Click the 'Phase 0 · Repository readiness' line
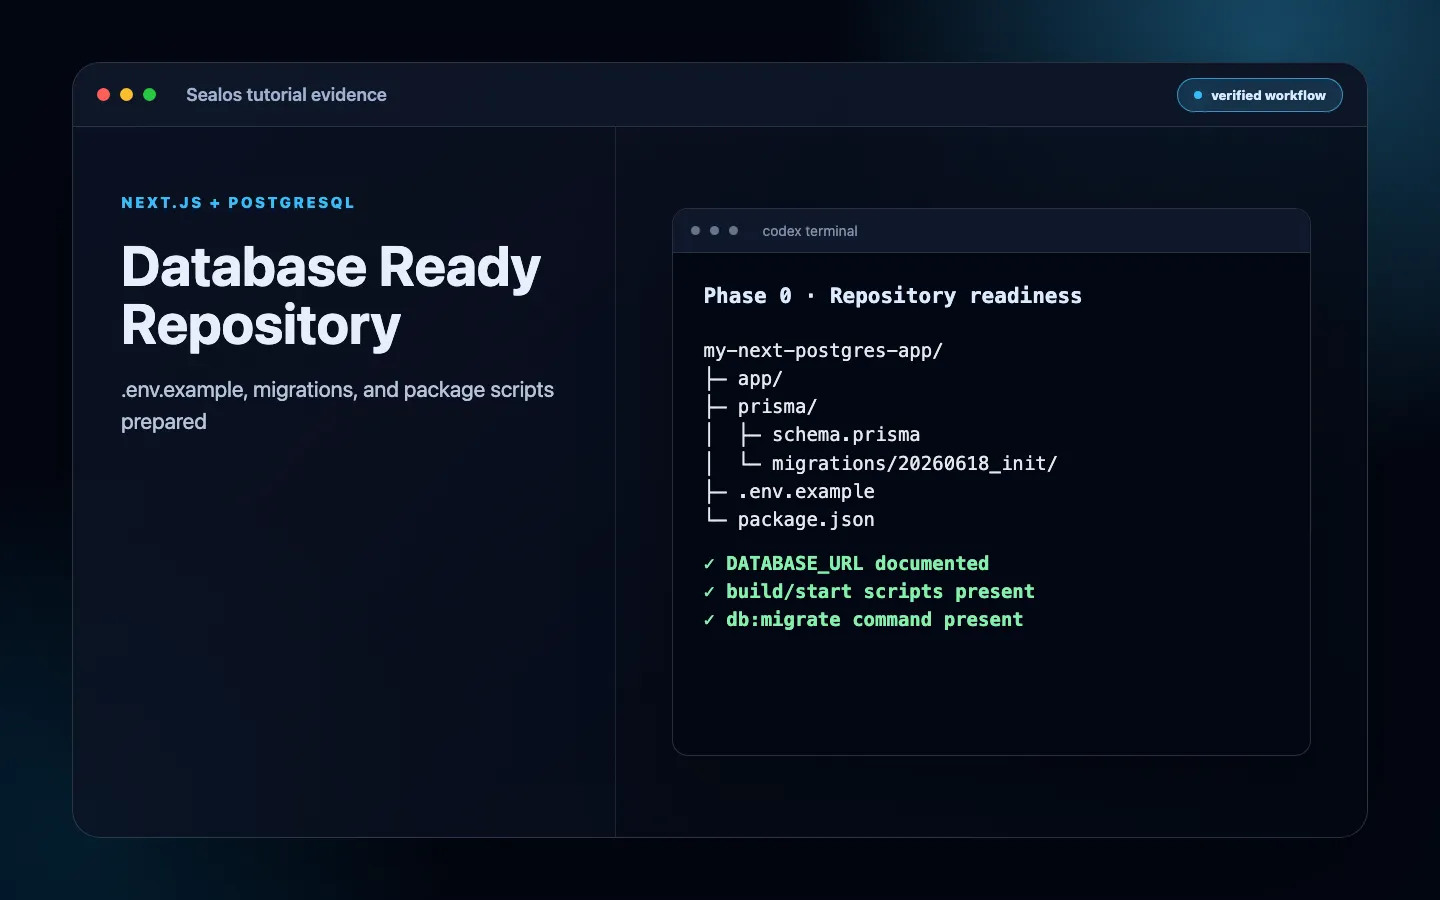This screenshot has width=1440, height=900. [x=892, y=296]
